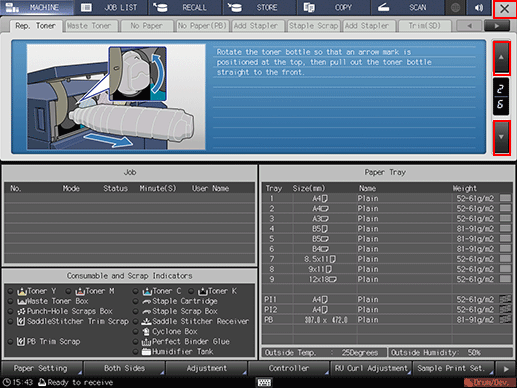Select the PB tray 307.0 x 472.0 row

(x=387, y=320)
